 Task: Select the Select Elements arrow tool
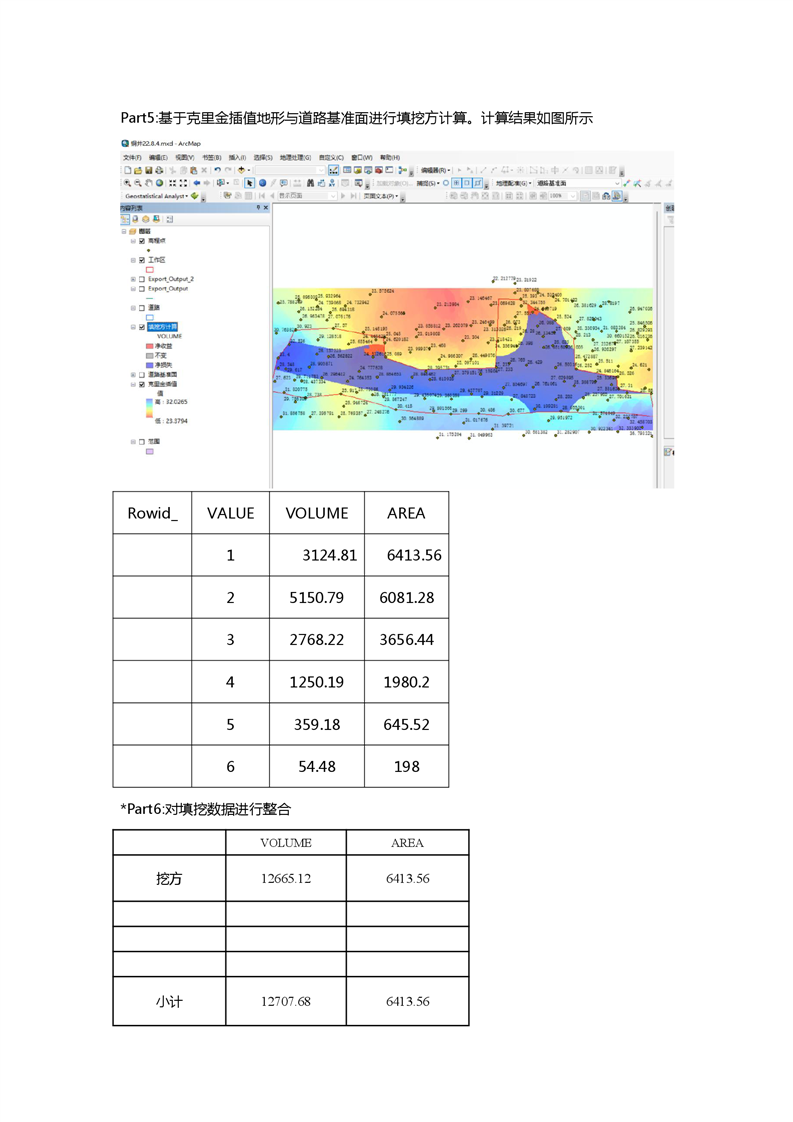click(250, 184)
